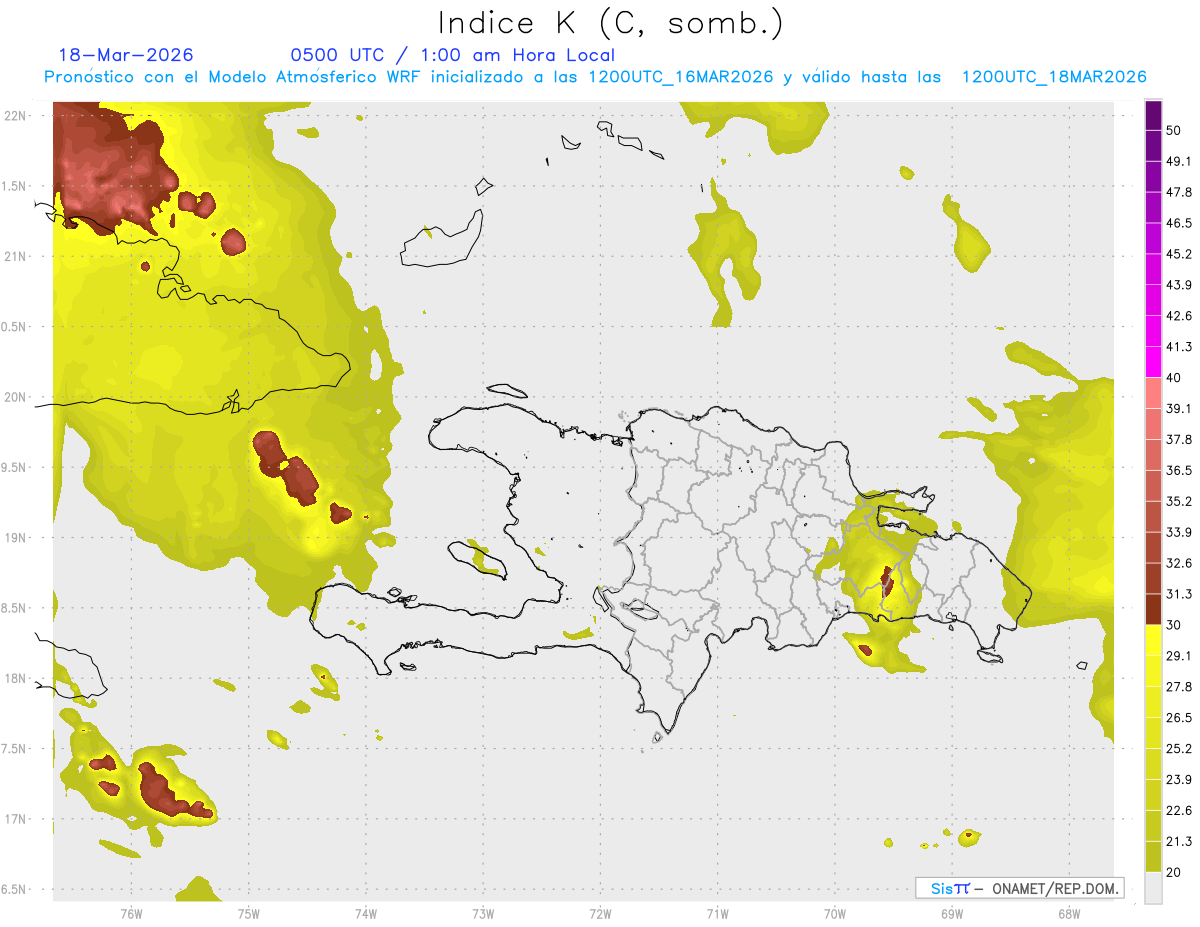Click the legend value 32.6

click(x=1179, y=563)
